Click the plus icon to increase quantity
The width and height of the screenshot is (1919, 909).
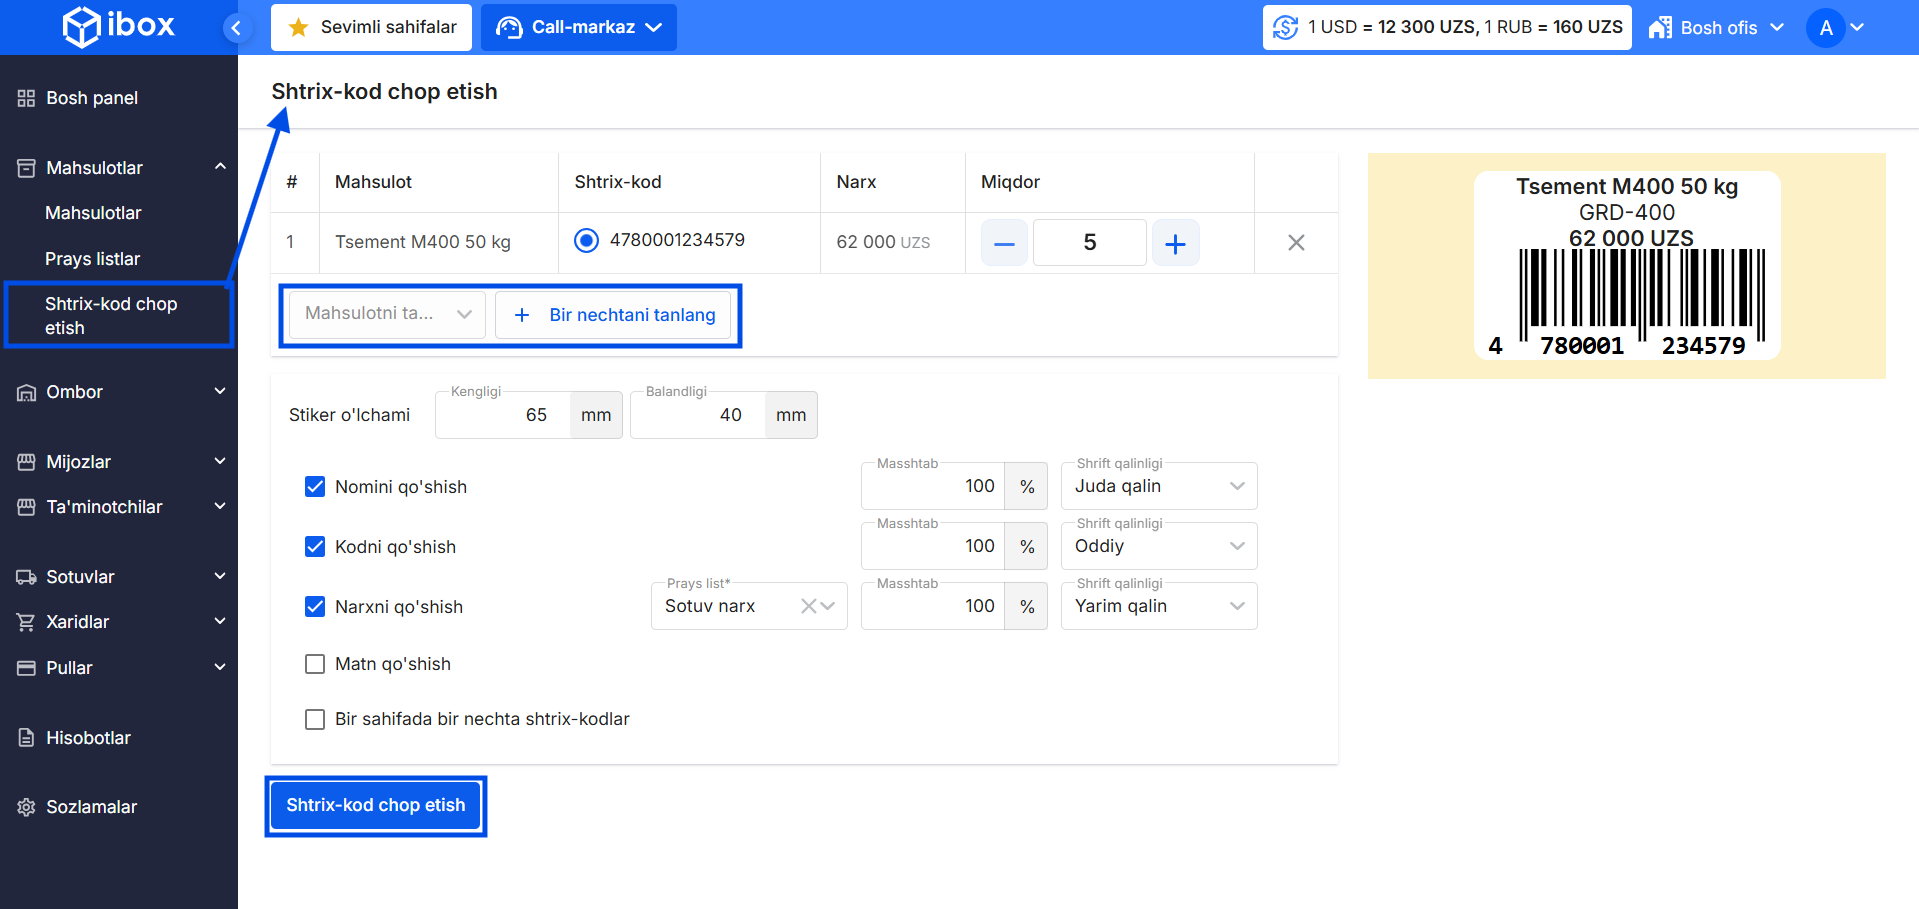[1175, 243]
